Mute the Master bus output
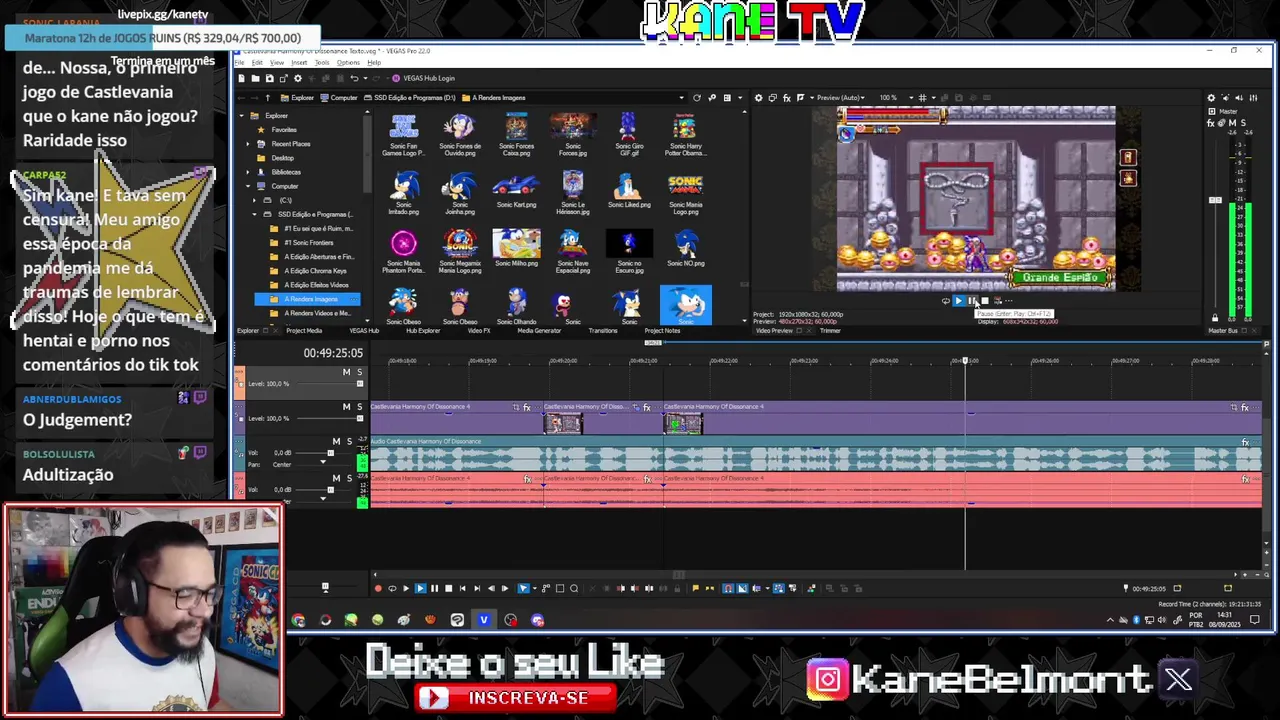Screen dimensions: 1280x720 (1232, 123)
